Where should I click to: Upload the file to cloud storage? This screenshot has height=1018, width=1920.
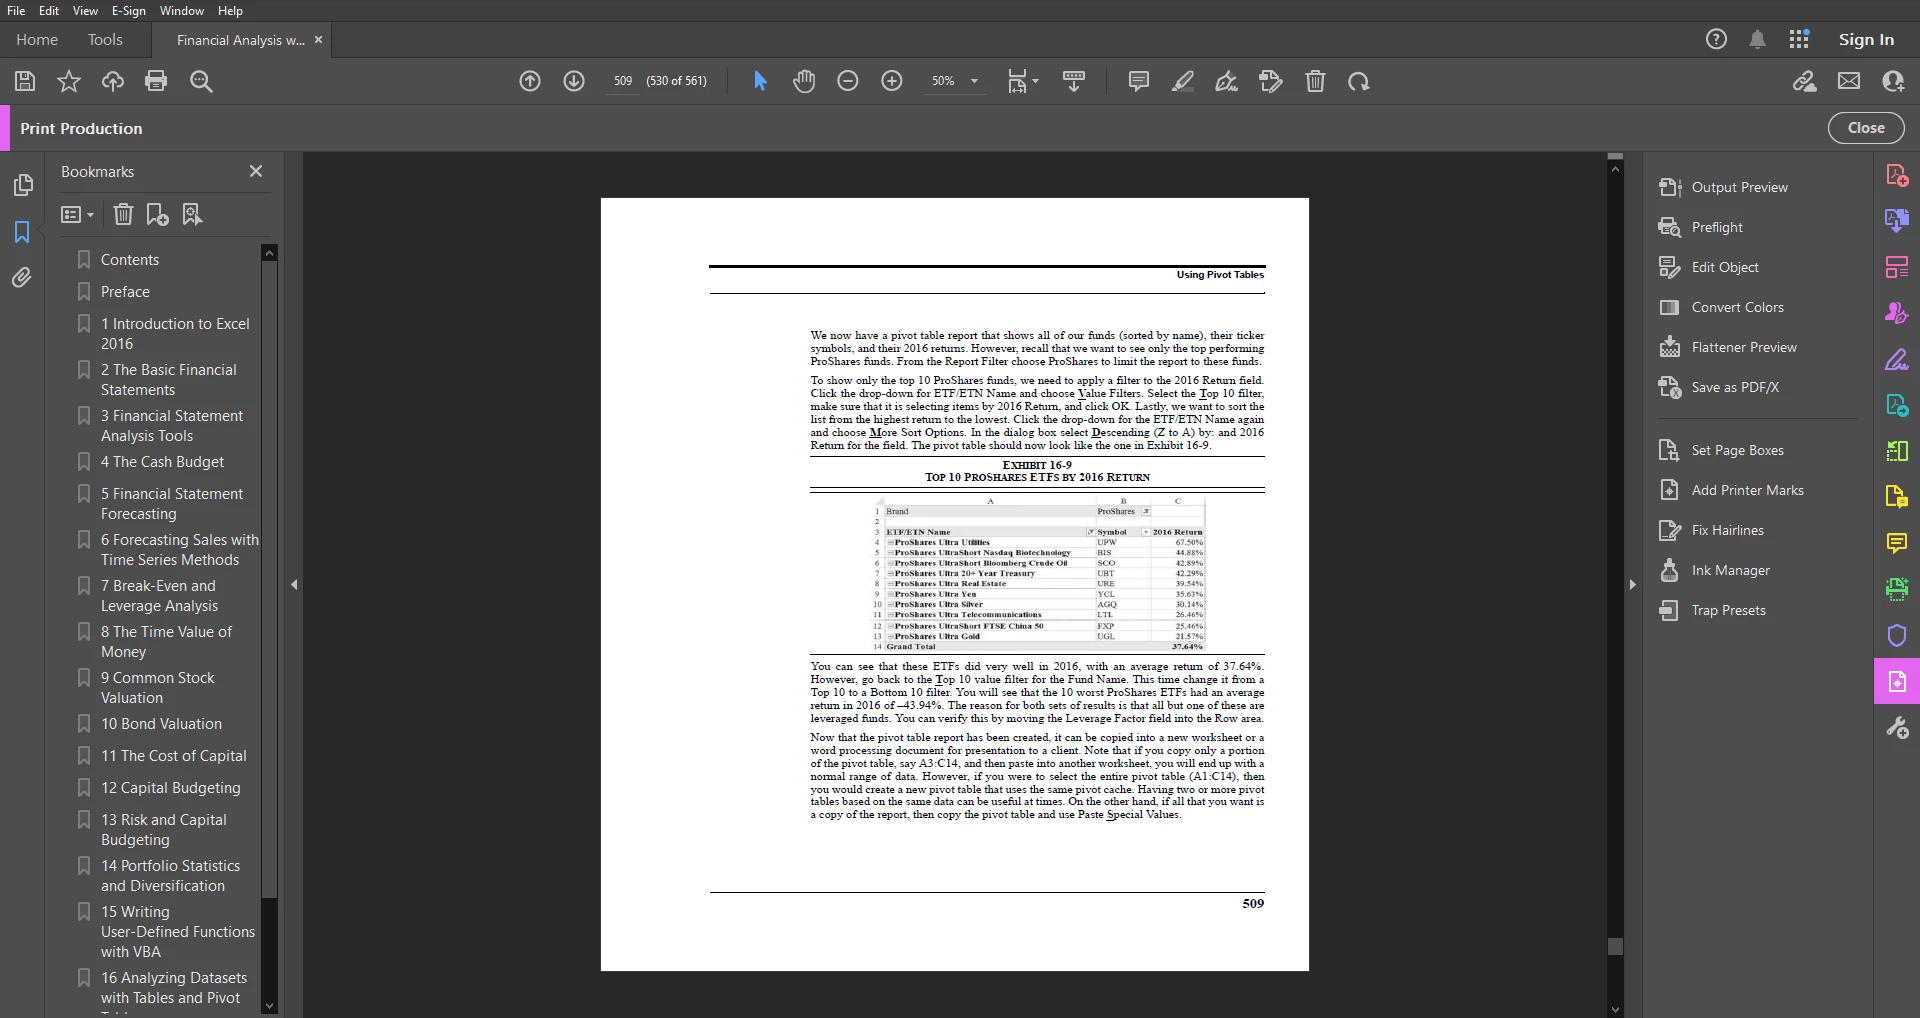pyautogui.click(x=113, y=81)
